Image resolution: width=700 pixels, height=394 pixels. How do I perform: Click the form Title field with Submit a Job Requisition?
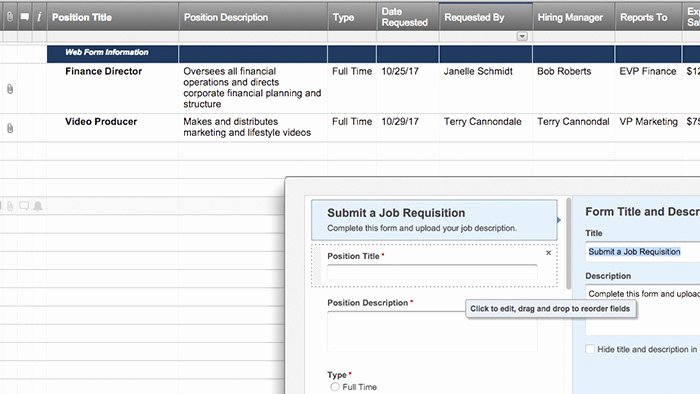[x=642, y=252]
